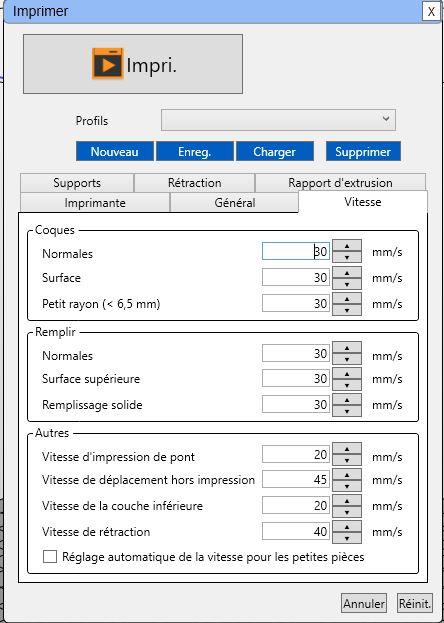This screenshot has height=623, width=444.
Task: Click the Vitesse de déplacement hors impression field
Action: (x=296, y=480)
